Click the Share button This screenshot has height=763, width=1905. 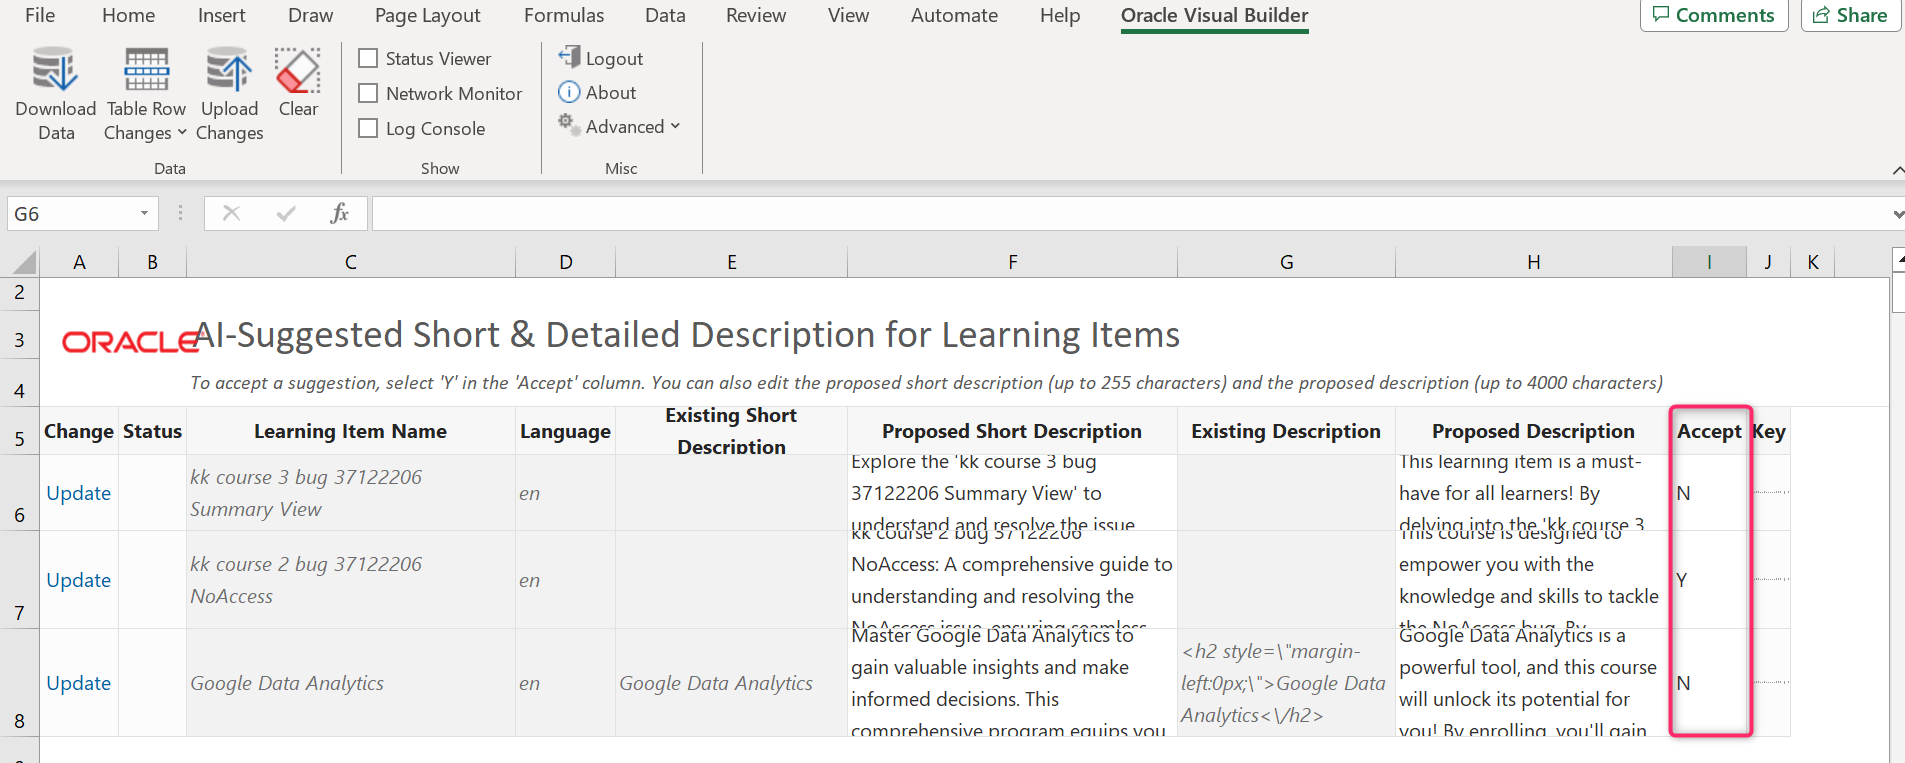click(1850, 15)
